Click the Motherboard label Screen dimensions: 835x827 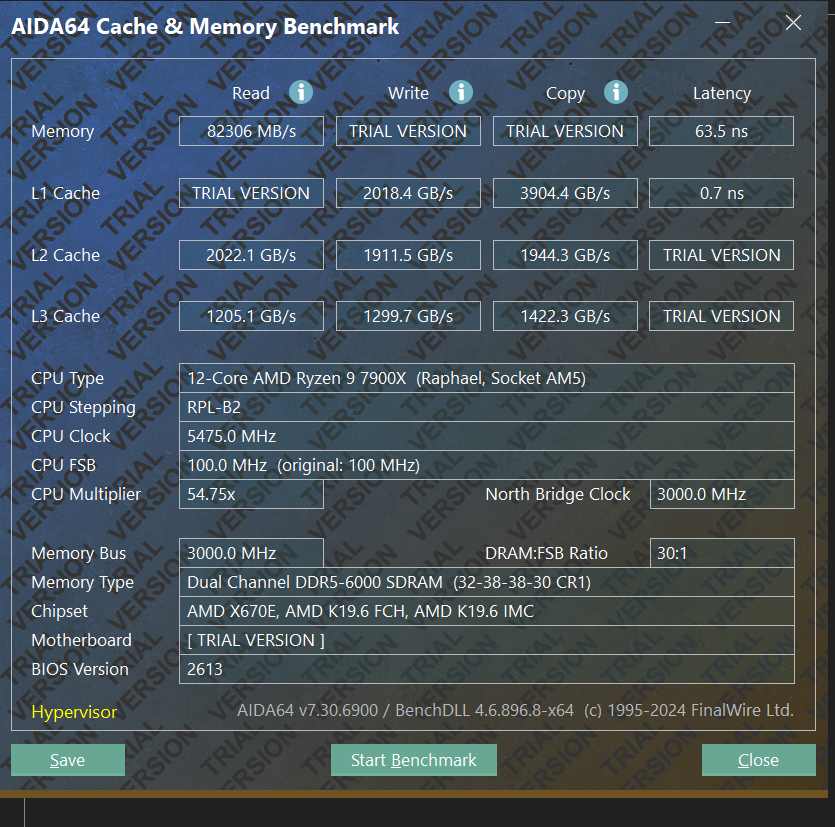coord(81,640)
